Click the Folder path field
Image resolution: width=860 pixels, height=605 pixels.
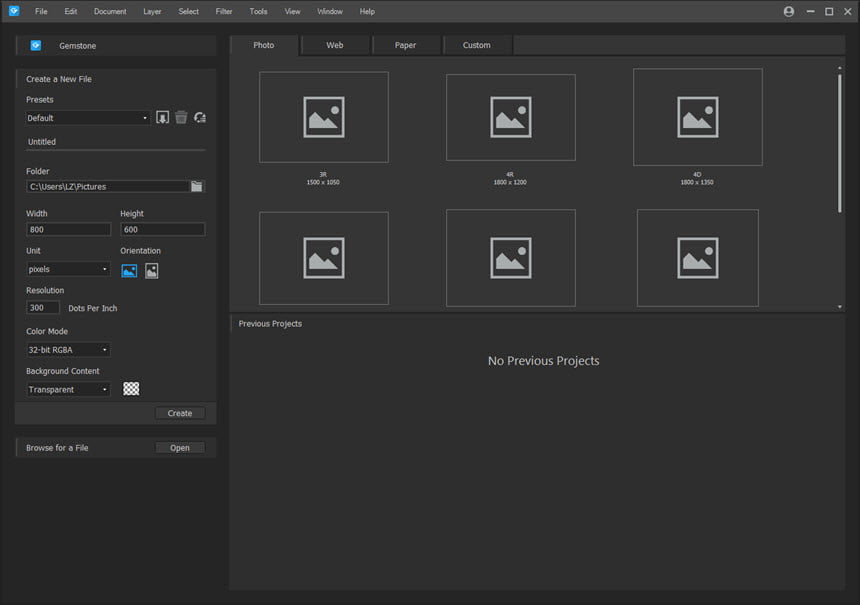coord(107,186)
